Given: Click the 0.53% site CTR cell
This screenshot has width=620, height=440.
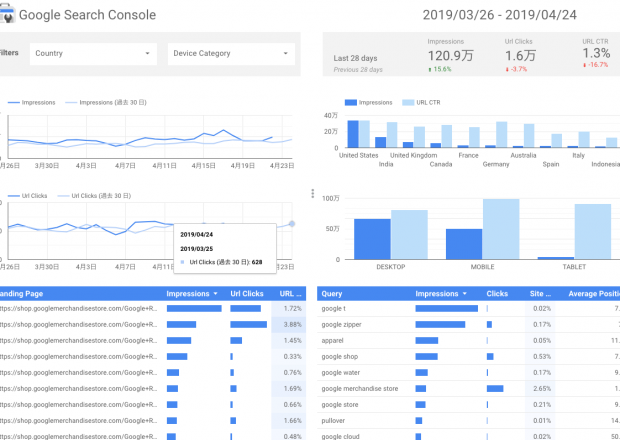Looking at the screenshot, I should coord(540,357).
